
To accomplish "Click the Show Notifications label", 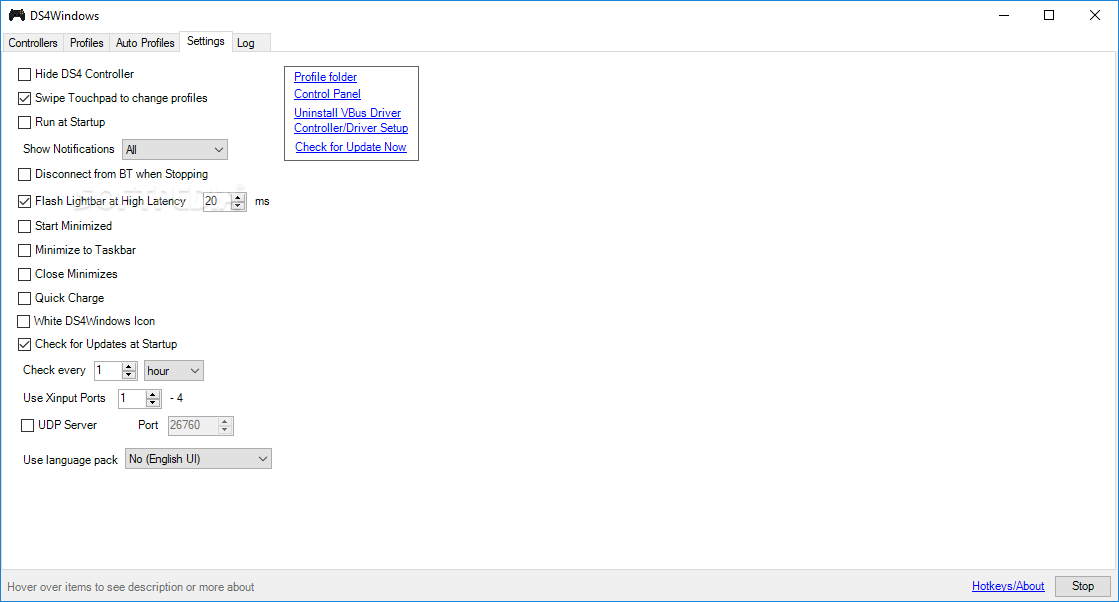I will coord(69,149).
